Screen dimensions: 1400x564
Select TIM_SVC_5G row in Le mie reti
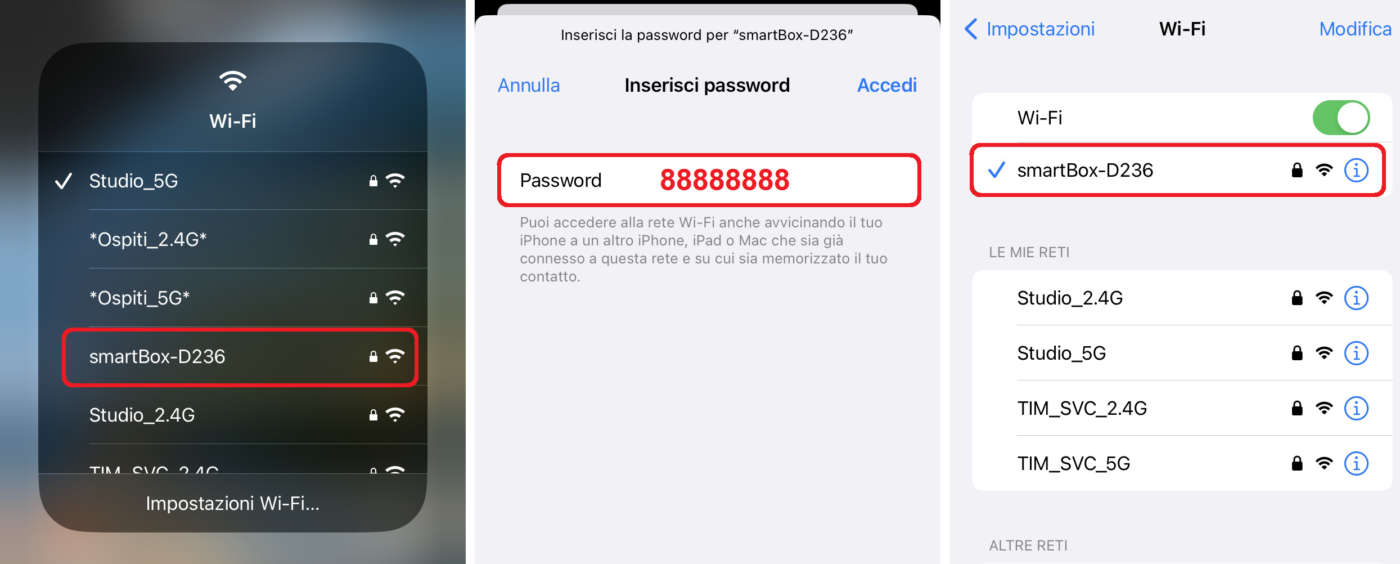1182,463
